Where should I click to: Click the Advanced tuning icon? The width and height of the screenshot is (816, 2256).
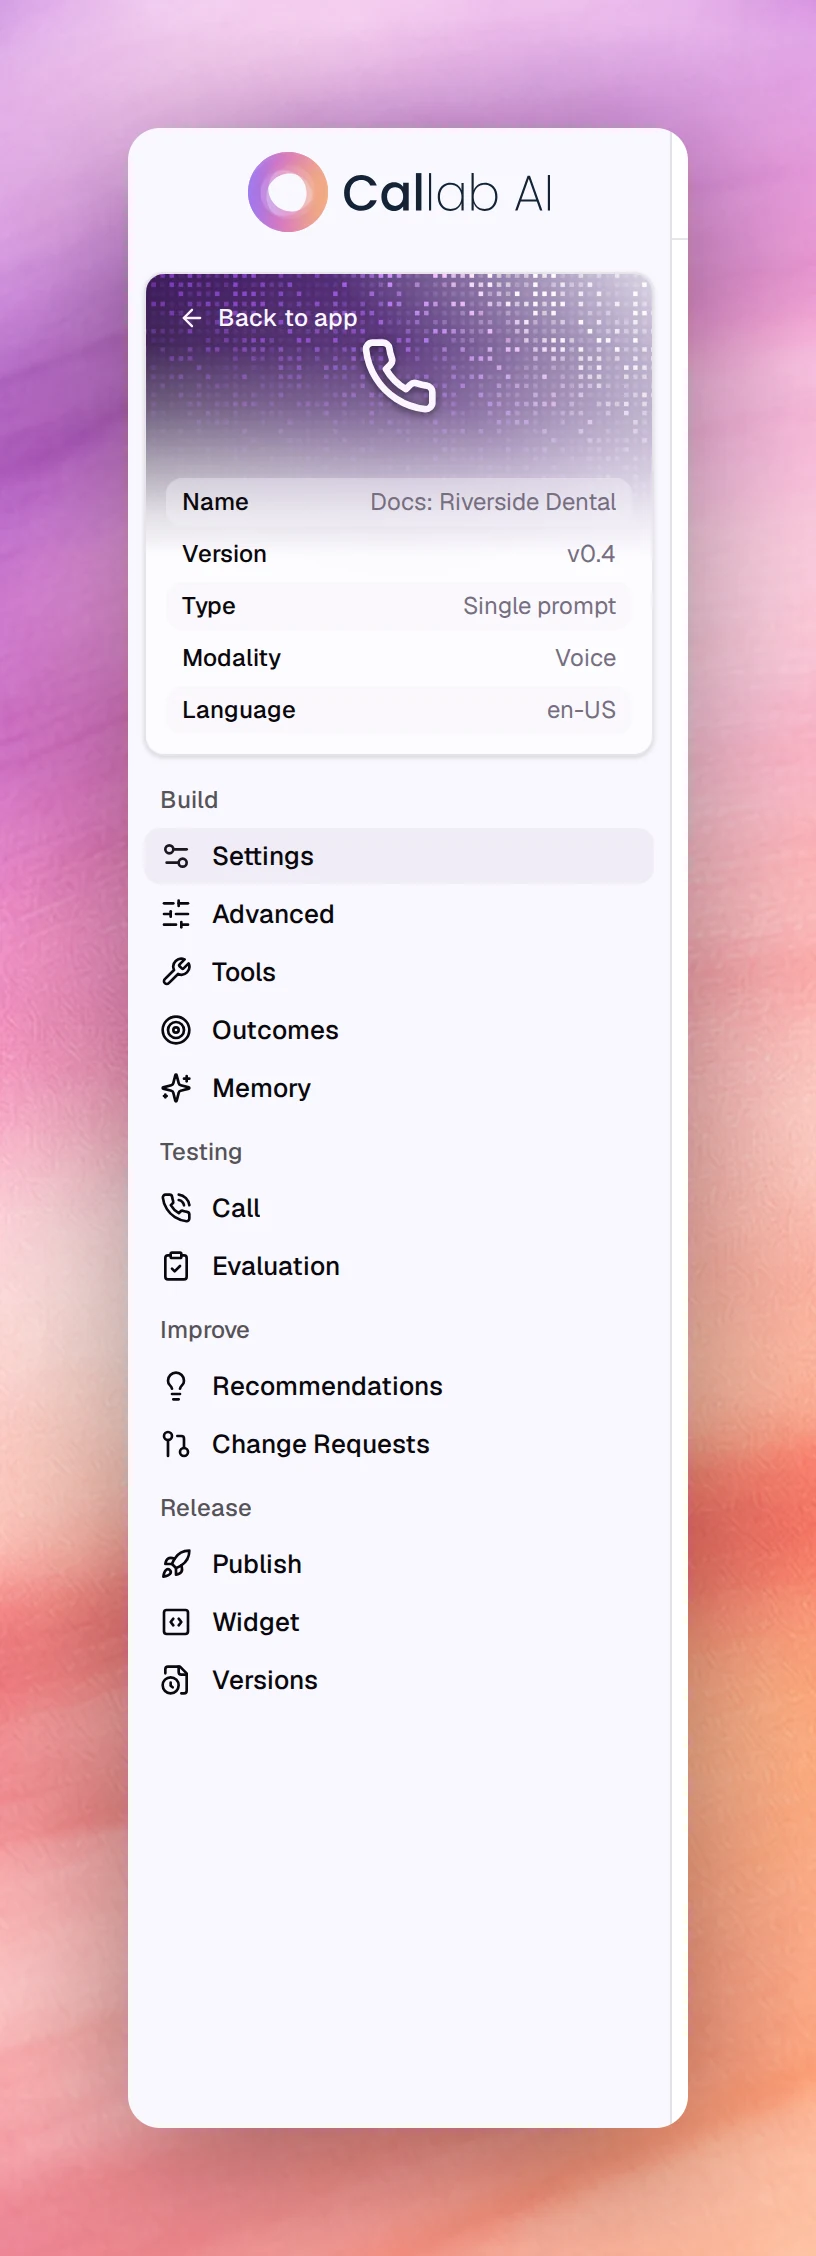tap(176, 914)
